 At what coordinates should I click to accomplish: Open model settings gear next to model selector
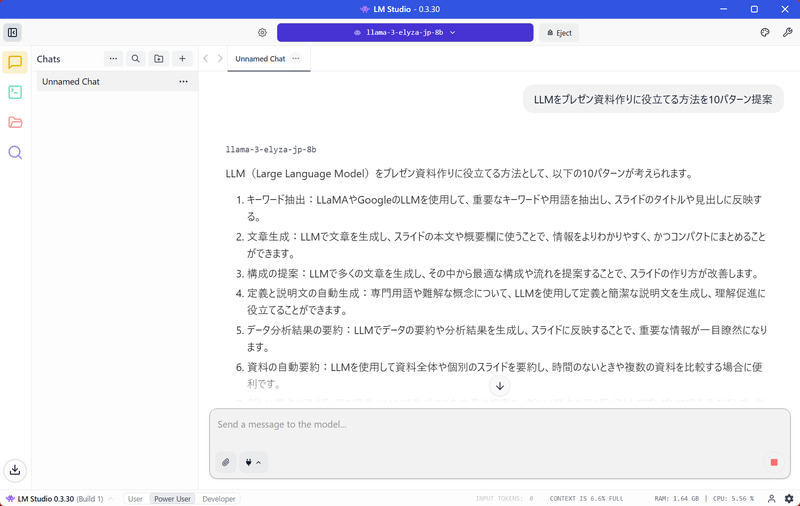click(262, 33)
